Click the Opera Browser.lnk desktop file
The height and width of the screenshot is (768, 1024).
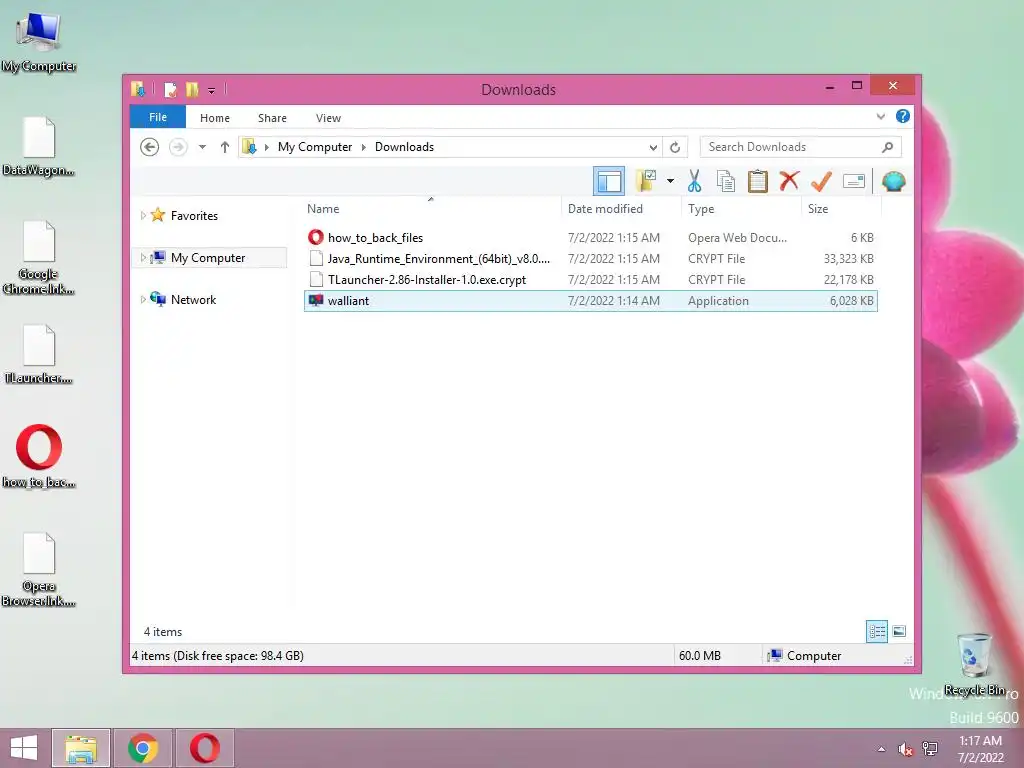[39, 570]
